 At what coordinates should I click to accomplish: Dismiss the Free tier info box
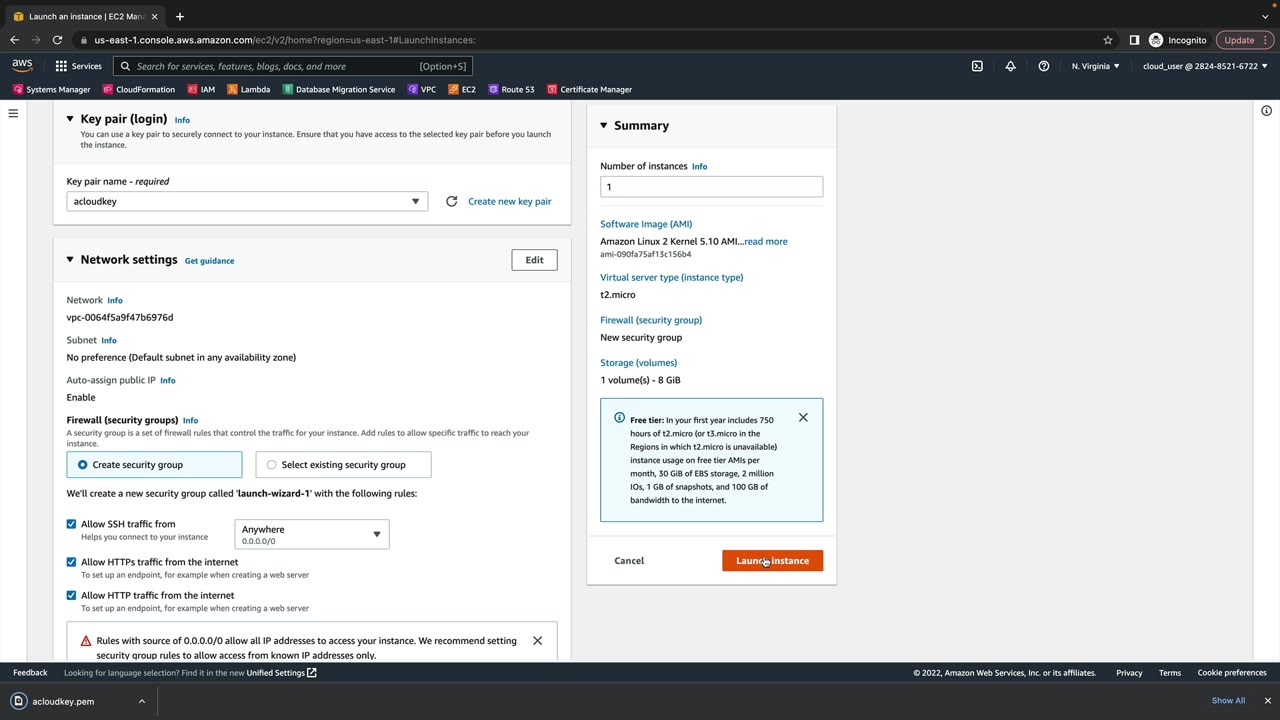point(803,417)
